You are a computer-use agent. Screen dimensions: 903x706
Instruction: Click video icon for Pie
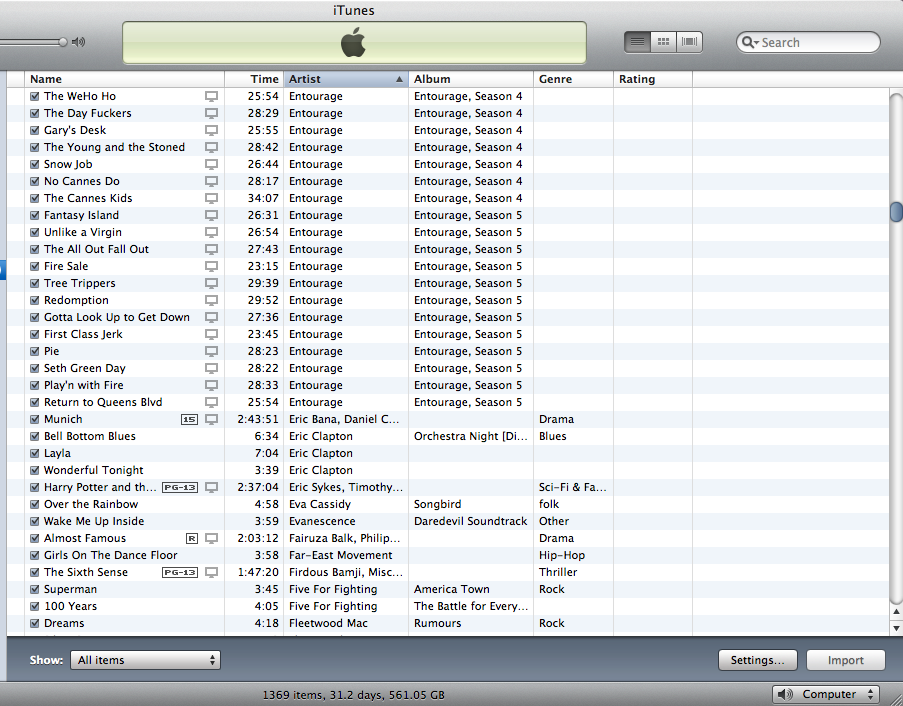(x=211, y=351)
